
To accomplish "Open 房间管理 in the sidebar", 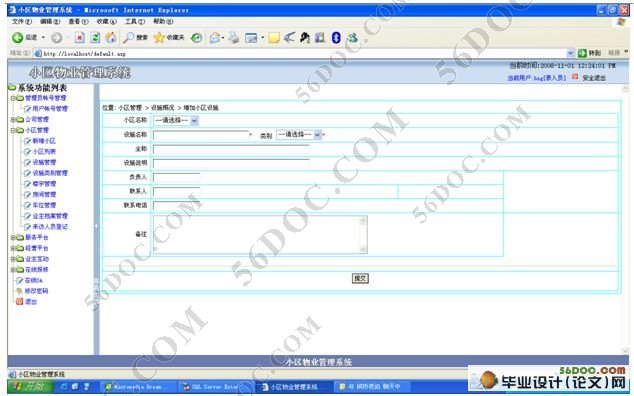I will [44, 195].
